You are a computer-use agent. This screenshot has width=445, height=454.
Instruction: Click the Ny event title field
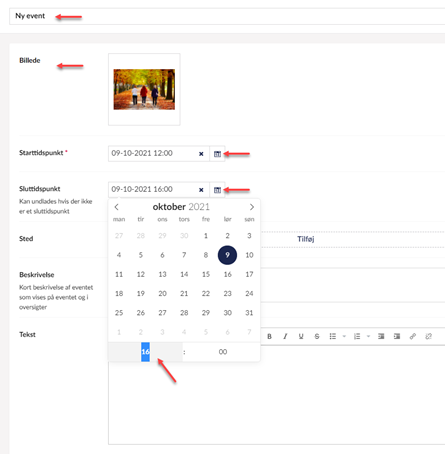pos(227,16)
